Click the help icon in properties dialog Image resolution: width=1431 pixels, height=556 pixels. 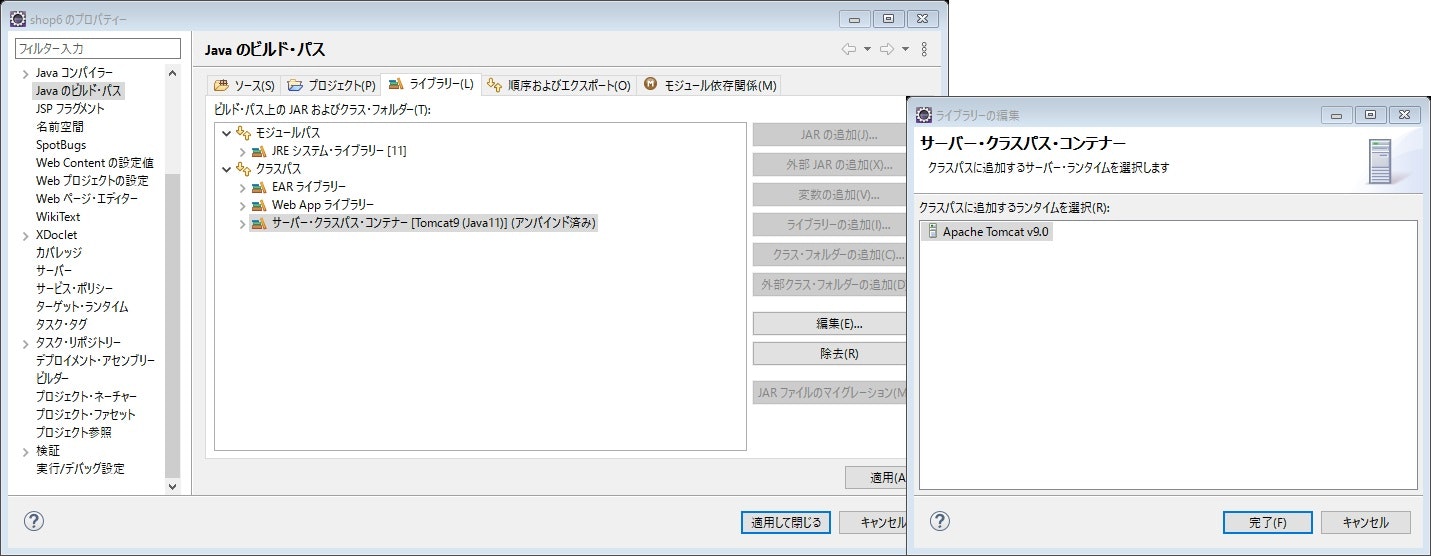click(x=34, y=521)
